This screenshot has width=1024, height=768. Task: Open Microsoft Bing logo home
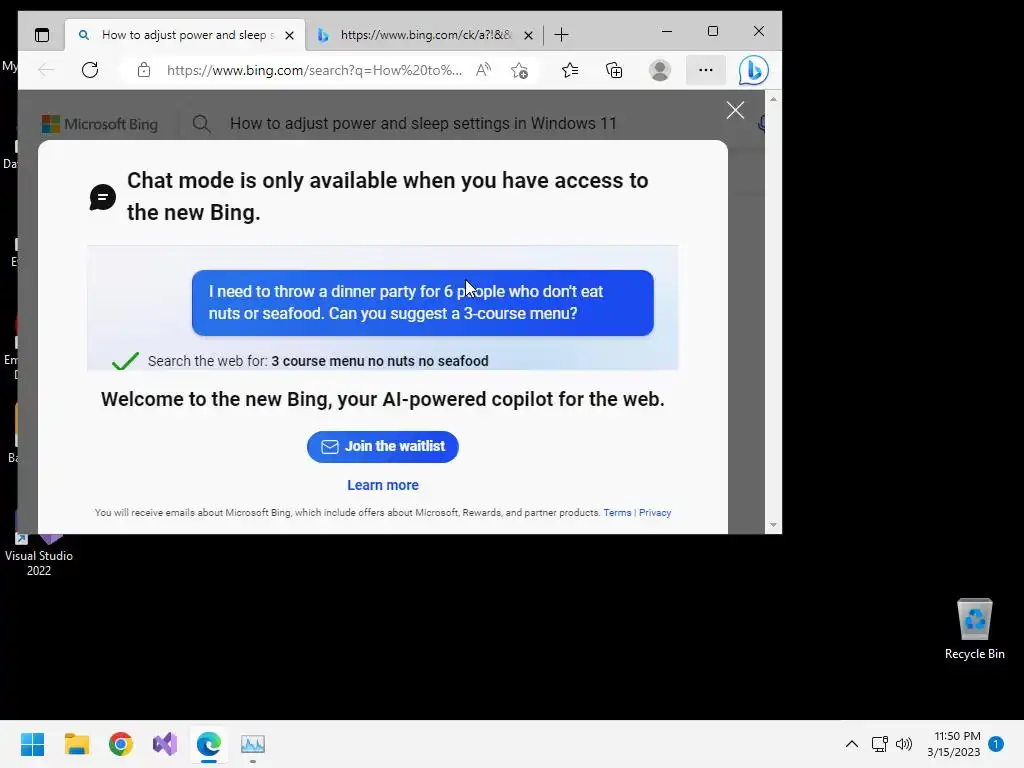[99, 123]
